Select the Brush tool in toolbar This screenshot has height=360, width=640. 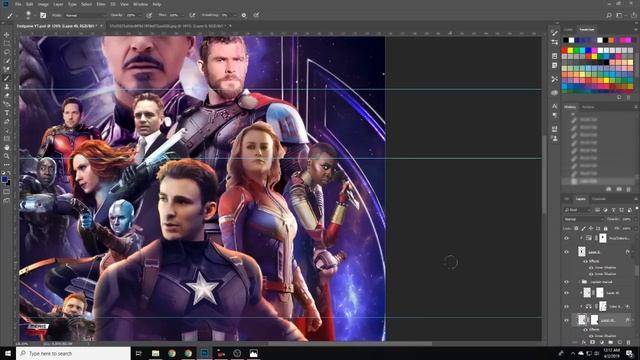click(7, 78)
